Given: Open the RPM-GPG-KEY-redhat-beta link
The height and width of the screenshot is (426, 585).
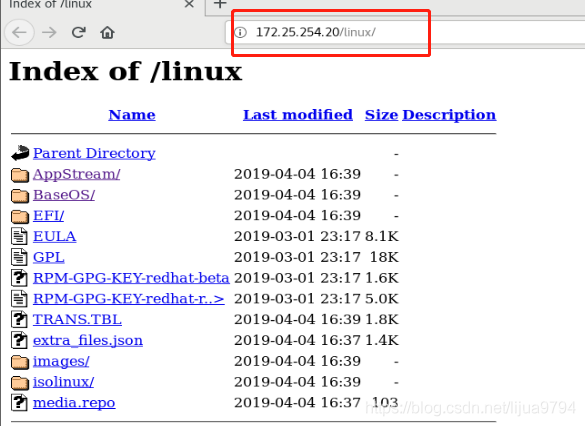Looking at the screenshot, I should coord(131,278).
